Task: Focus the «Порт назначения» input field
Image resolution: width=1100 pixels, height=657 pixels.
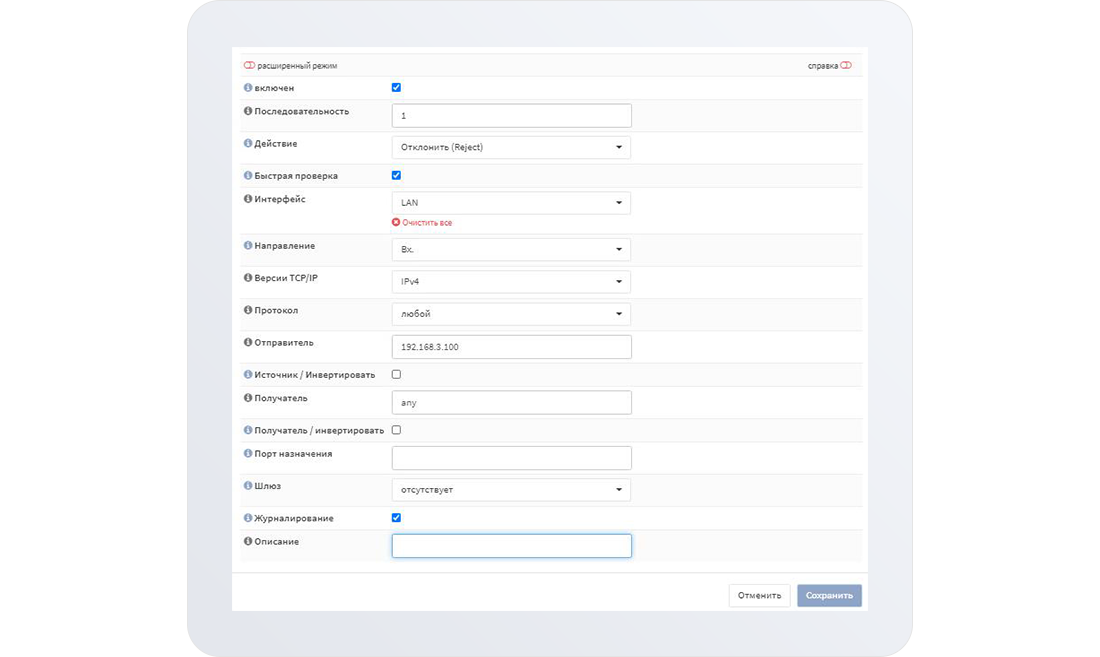Action: coord(511,458)
